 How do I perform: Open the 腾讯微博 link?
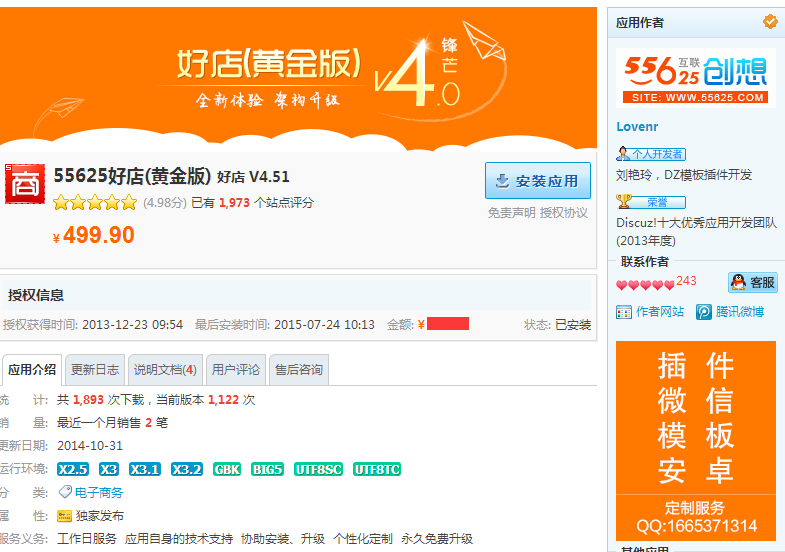(739, 312)
